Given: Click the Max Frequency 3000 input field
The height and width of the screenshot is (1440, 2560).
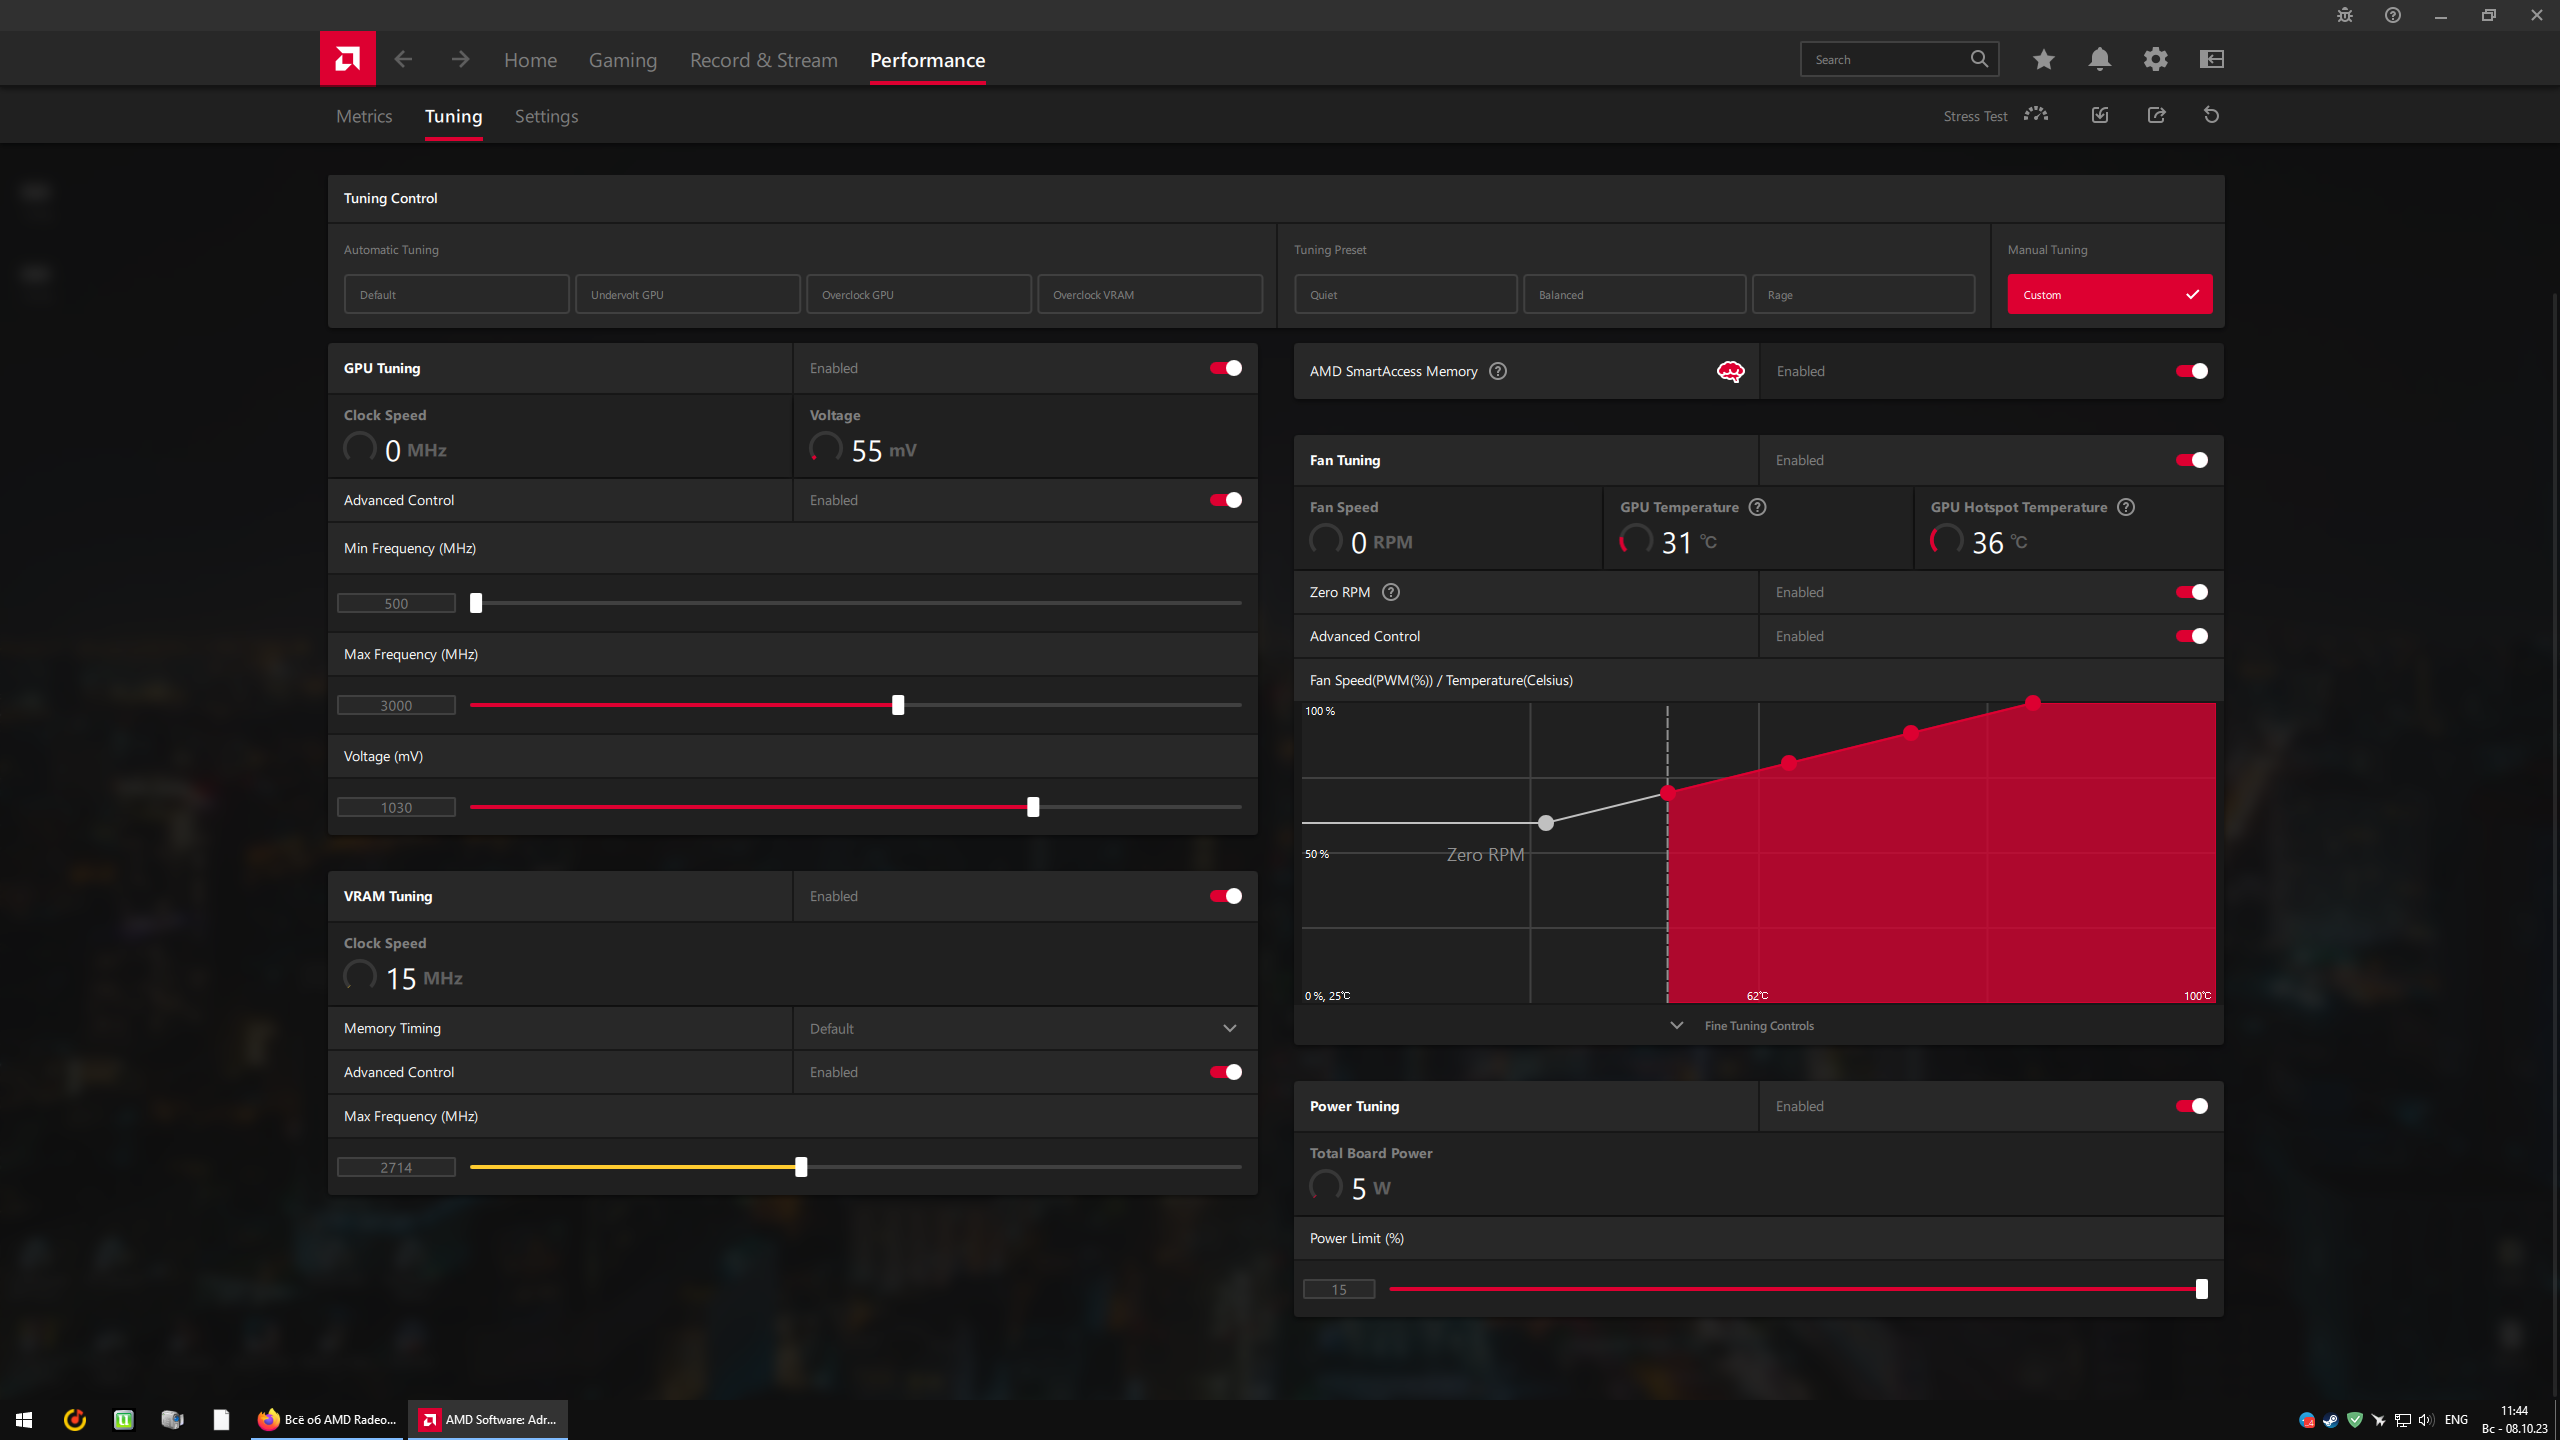Looking at the screenshot, I should click(396, 705).
